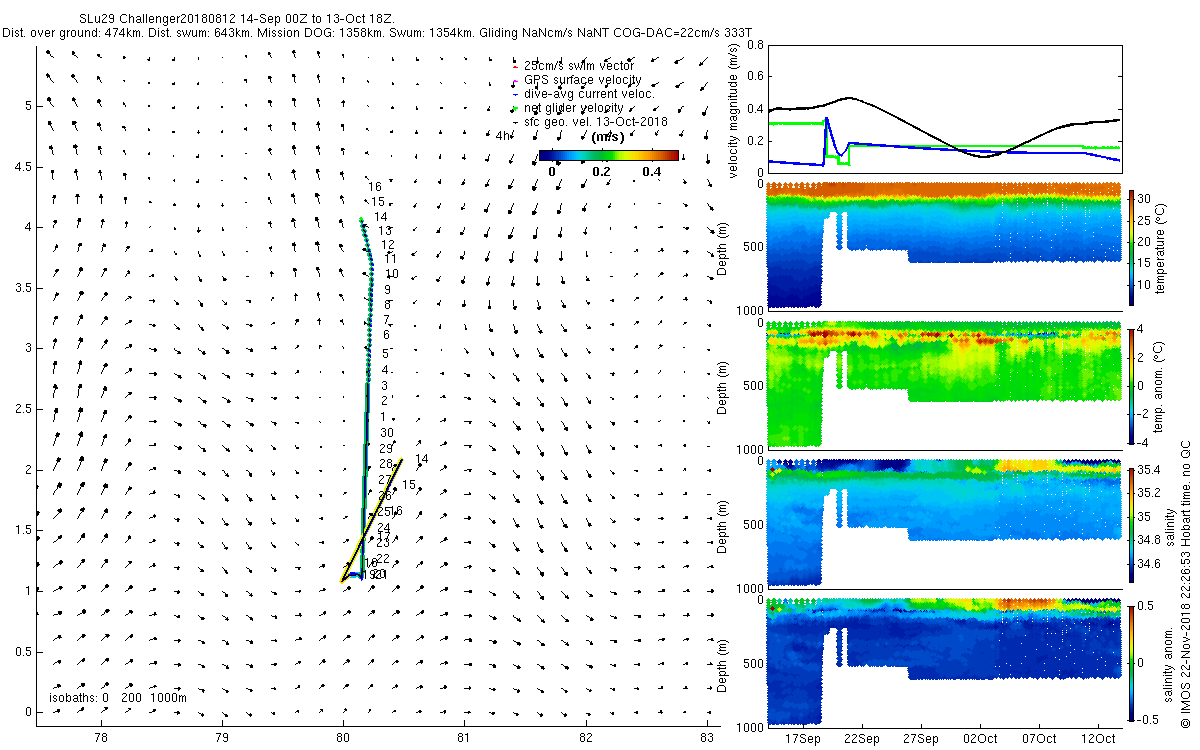
Task: Click the black sfc geo. vel. legend marker
Action: (513, 122)
